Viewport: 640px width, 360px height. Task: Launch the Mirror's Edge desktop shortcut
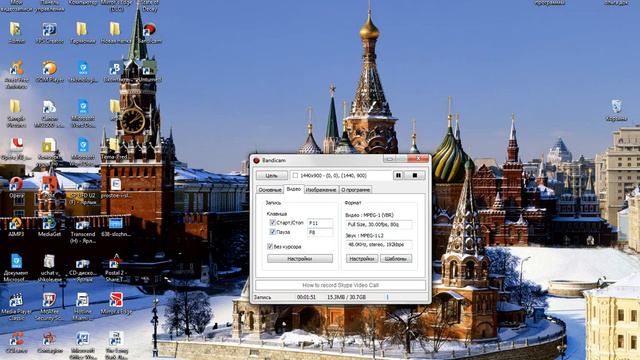(116, 304)
